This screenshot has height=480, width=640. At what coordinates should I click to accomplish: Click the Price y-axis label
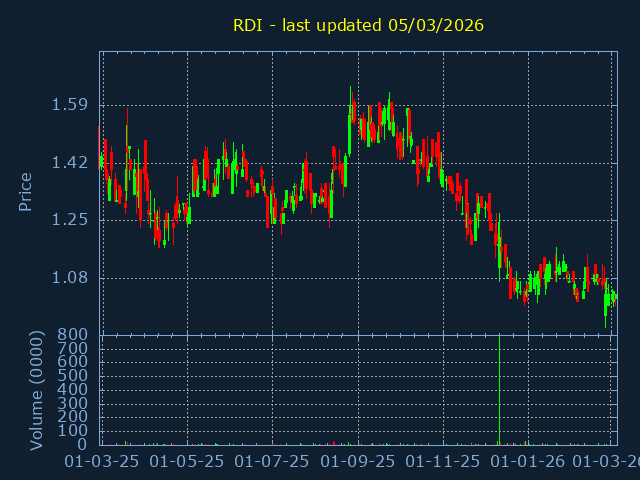point(26,191)
